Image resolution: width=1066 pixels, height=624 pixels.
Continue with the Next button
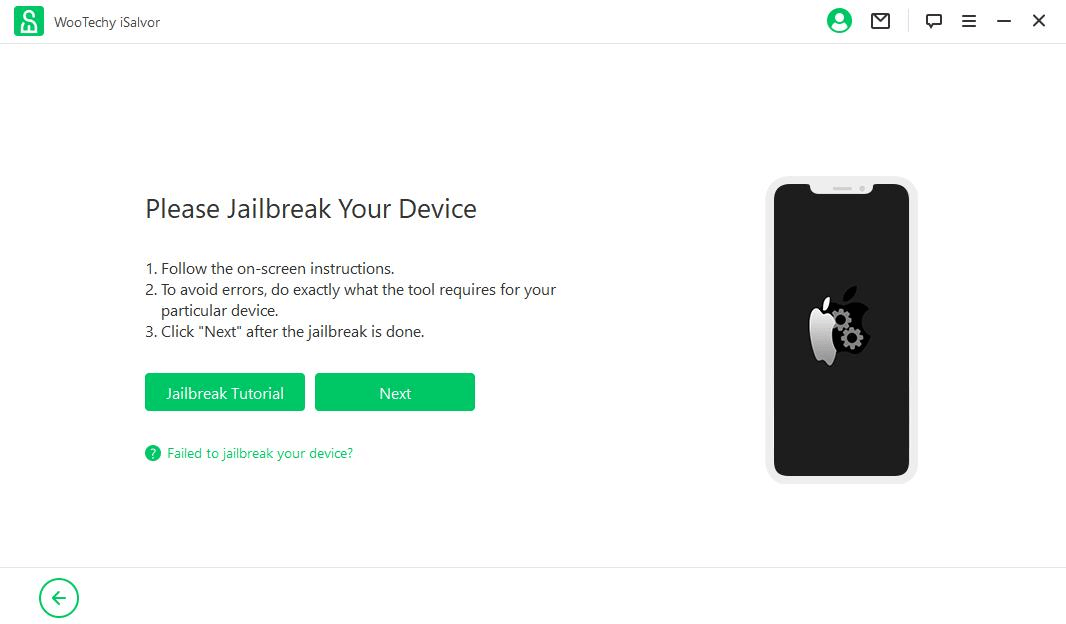(395, 392)
